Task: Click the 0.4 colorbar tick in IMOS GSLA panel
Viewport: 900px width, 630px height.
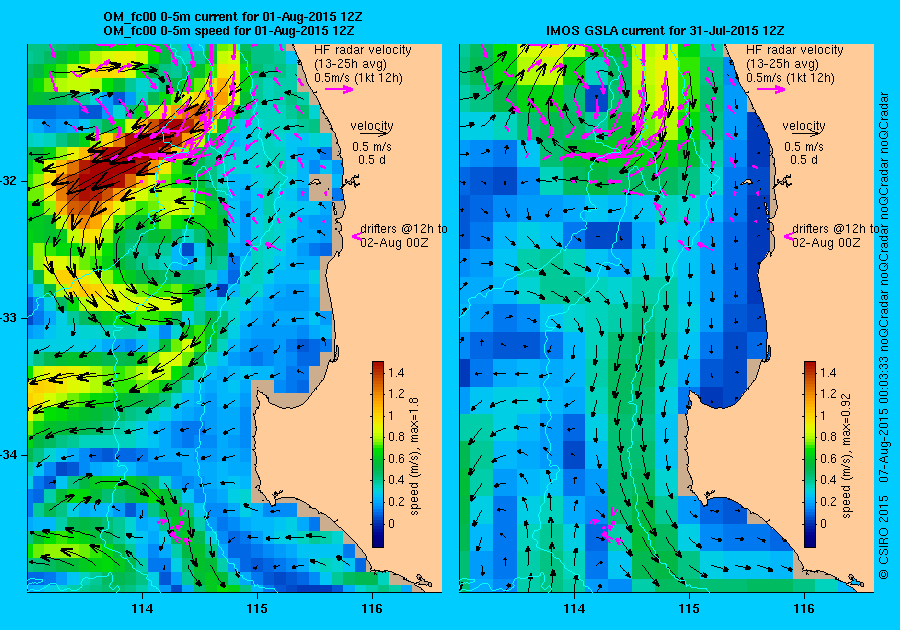Action: [x=828, y=480]
